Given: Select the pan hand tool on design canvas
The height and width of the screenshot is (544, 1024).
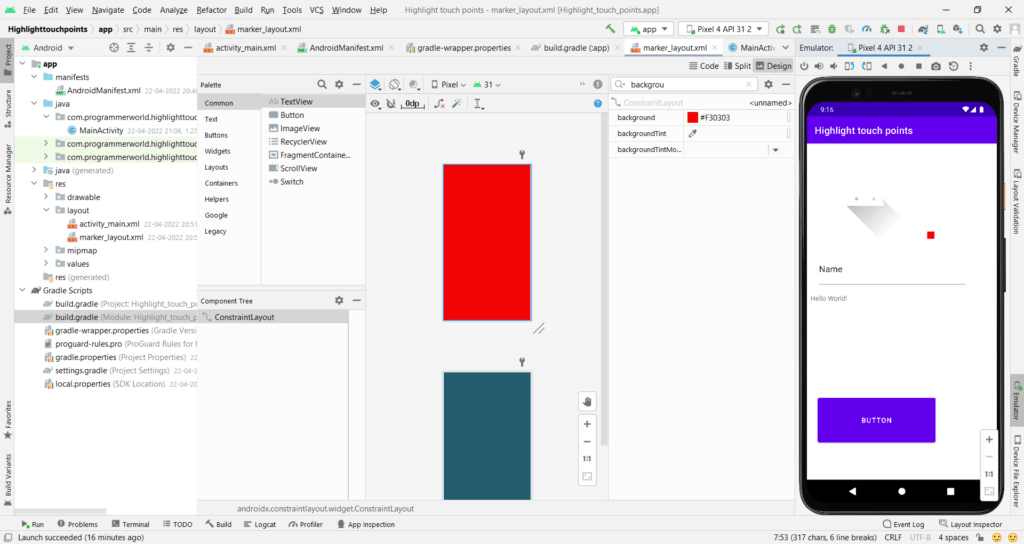Looking at the screenshot, I should point(587,402).
